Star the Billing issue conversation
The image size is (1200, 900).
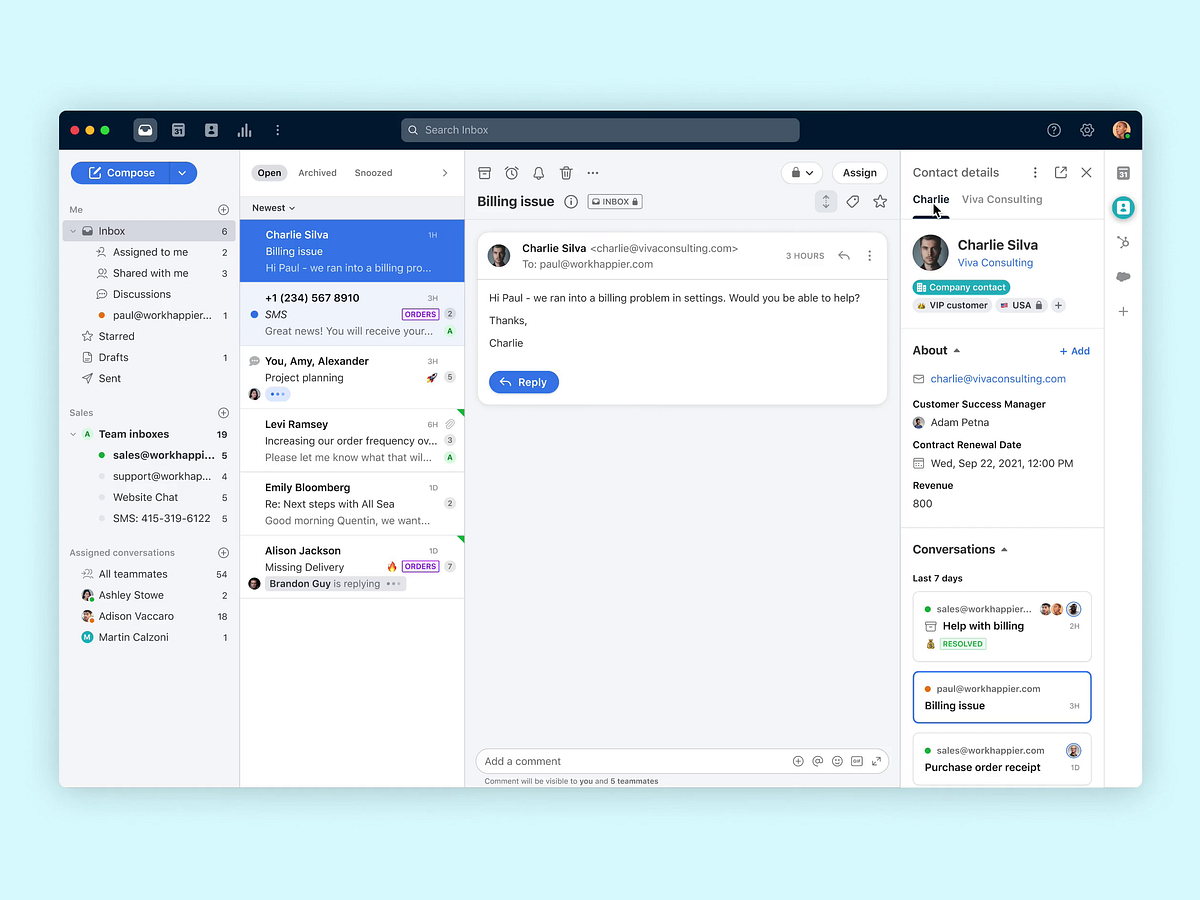click(880, 201)
